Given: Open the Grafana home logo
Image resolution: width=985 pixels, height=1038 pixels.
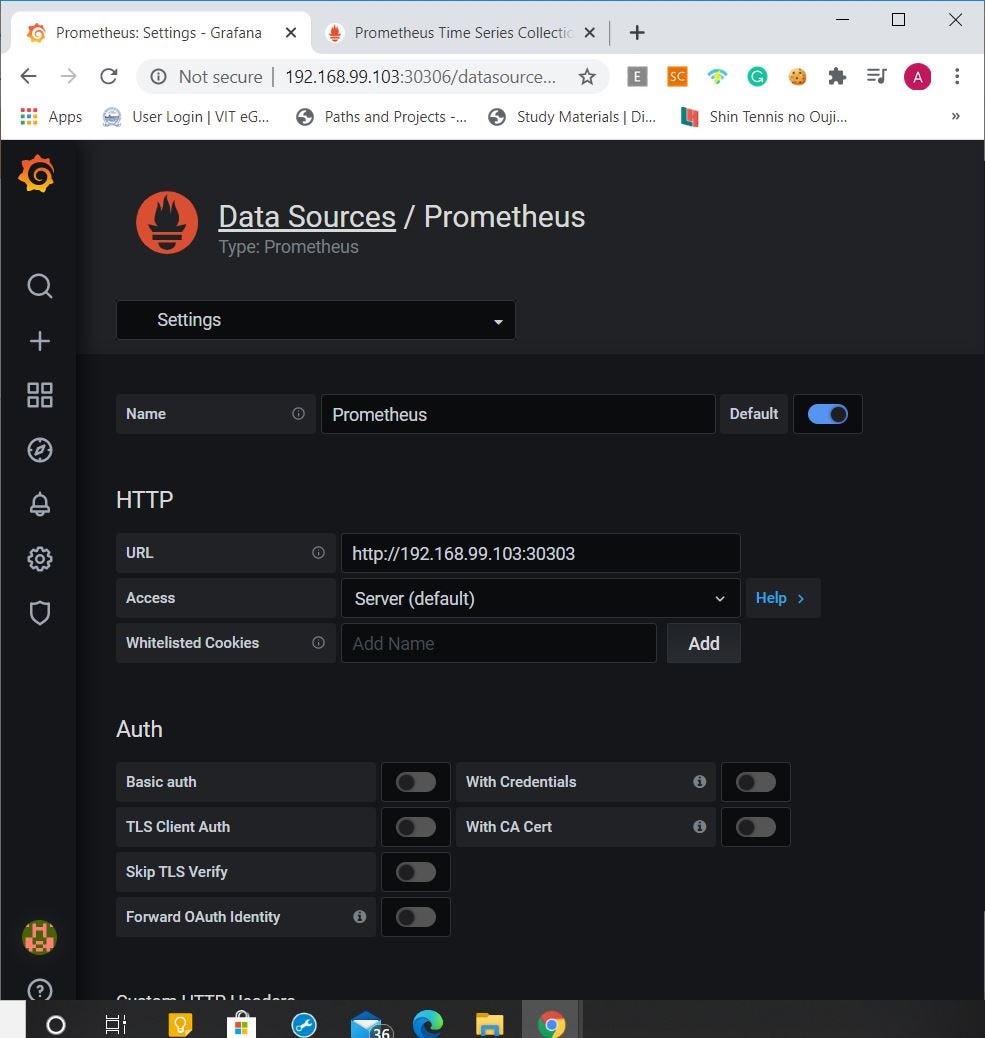Looking at the screenshot, I should coord(36,173).
